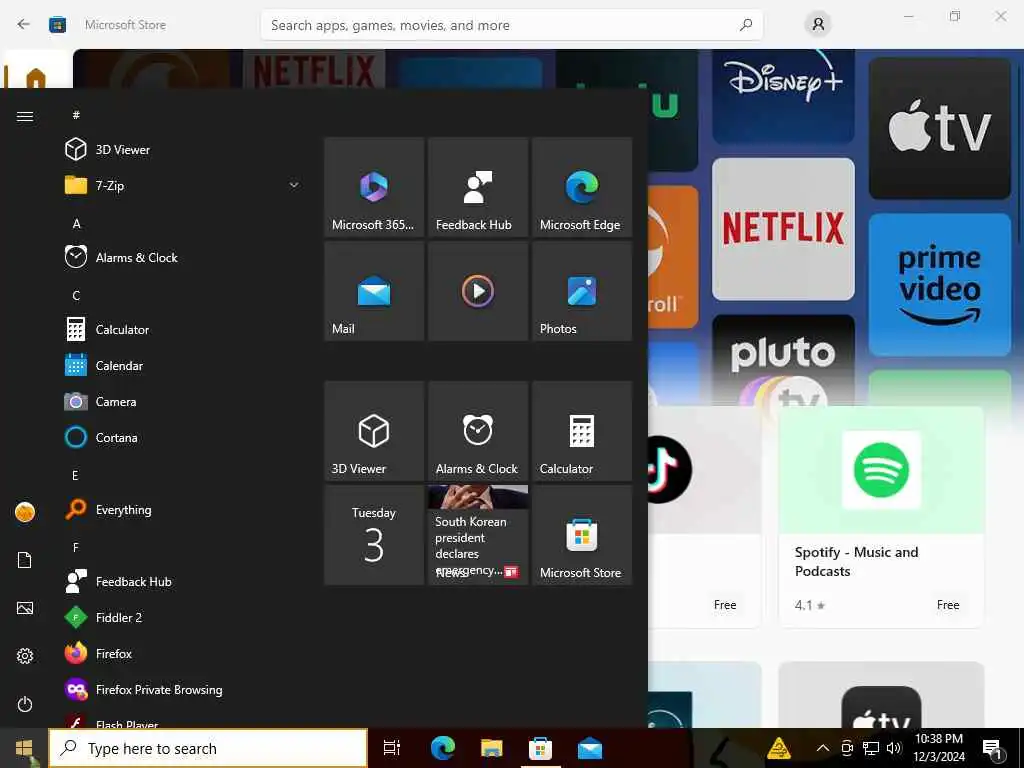Image resolution: width=1024 pixels, height=768 pixels.
Task: Show hidden system tray icons
Action: [x=822, y=748]
